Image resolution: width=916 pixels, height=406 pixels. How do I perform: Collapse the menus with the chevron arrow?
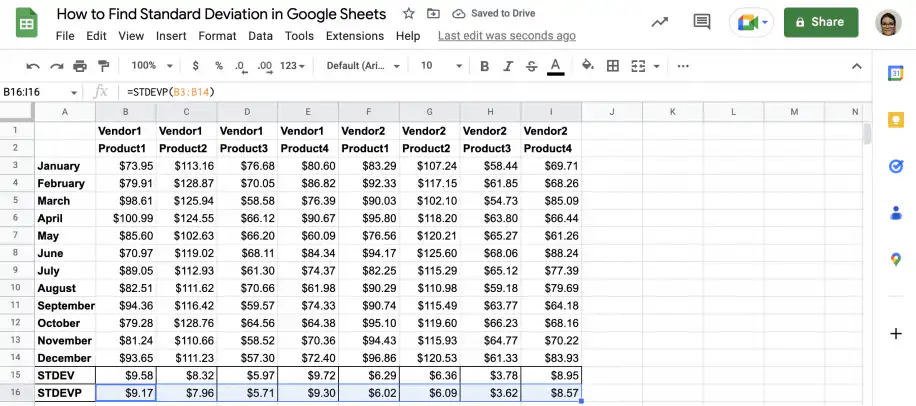point(856,66)
